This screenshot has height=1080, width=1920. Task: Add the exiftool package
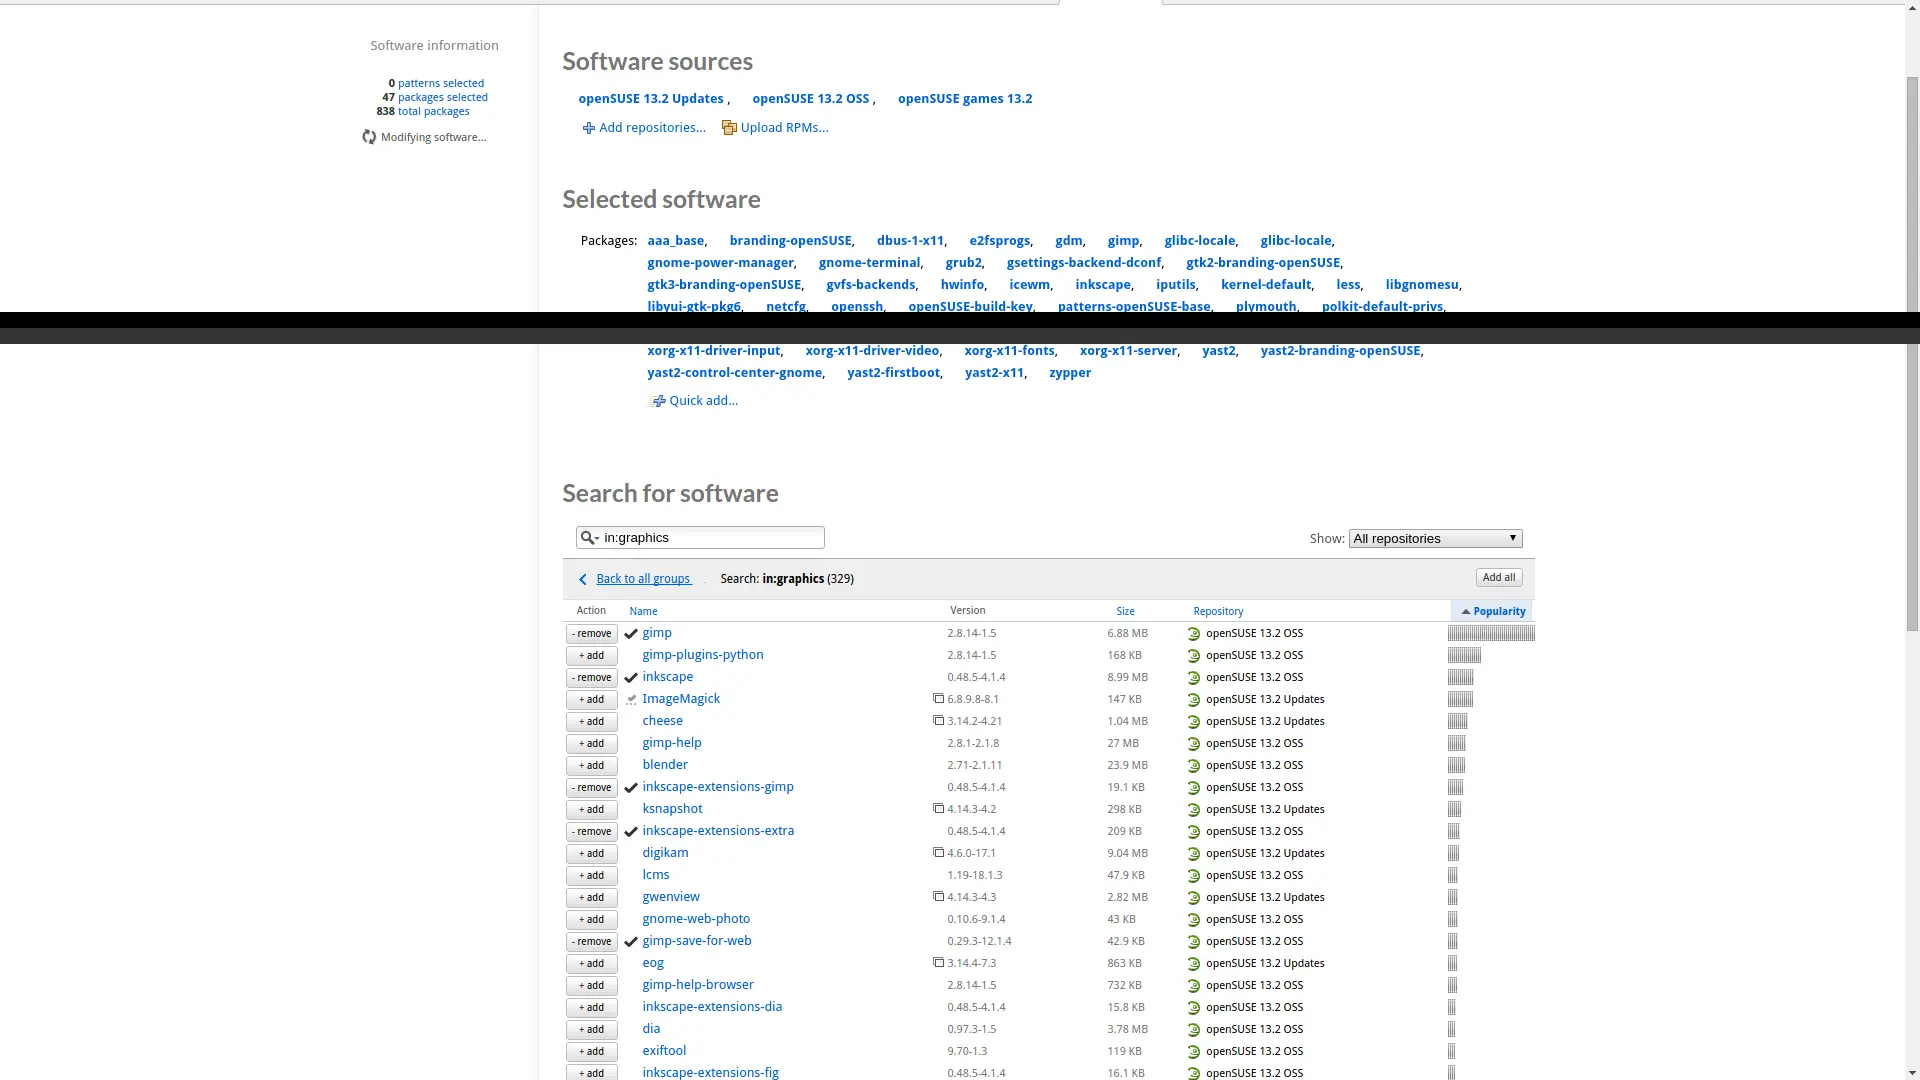592,1052
